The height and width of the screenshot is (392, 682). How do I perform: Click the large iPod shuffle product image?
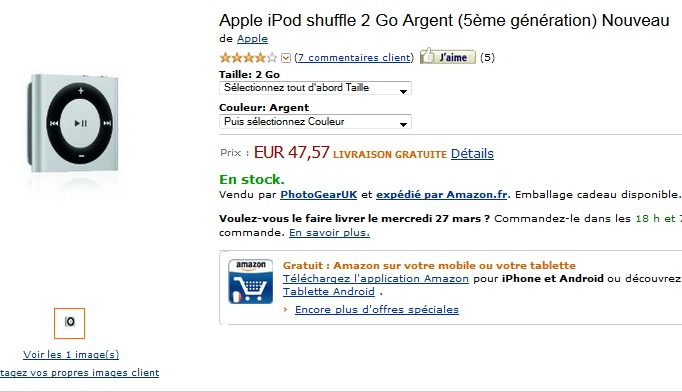tap(73, 124)
